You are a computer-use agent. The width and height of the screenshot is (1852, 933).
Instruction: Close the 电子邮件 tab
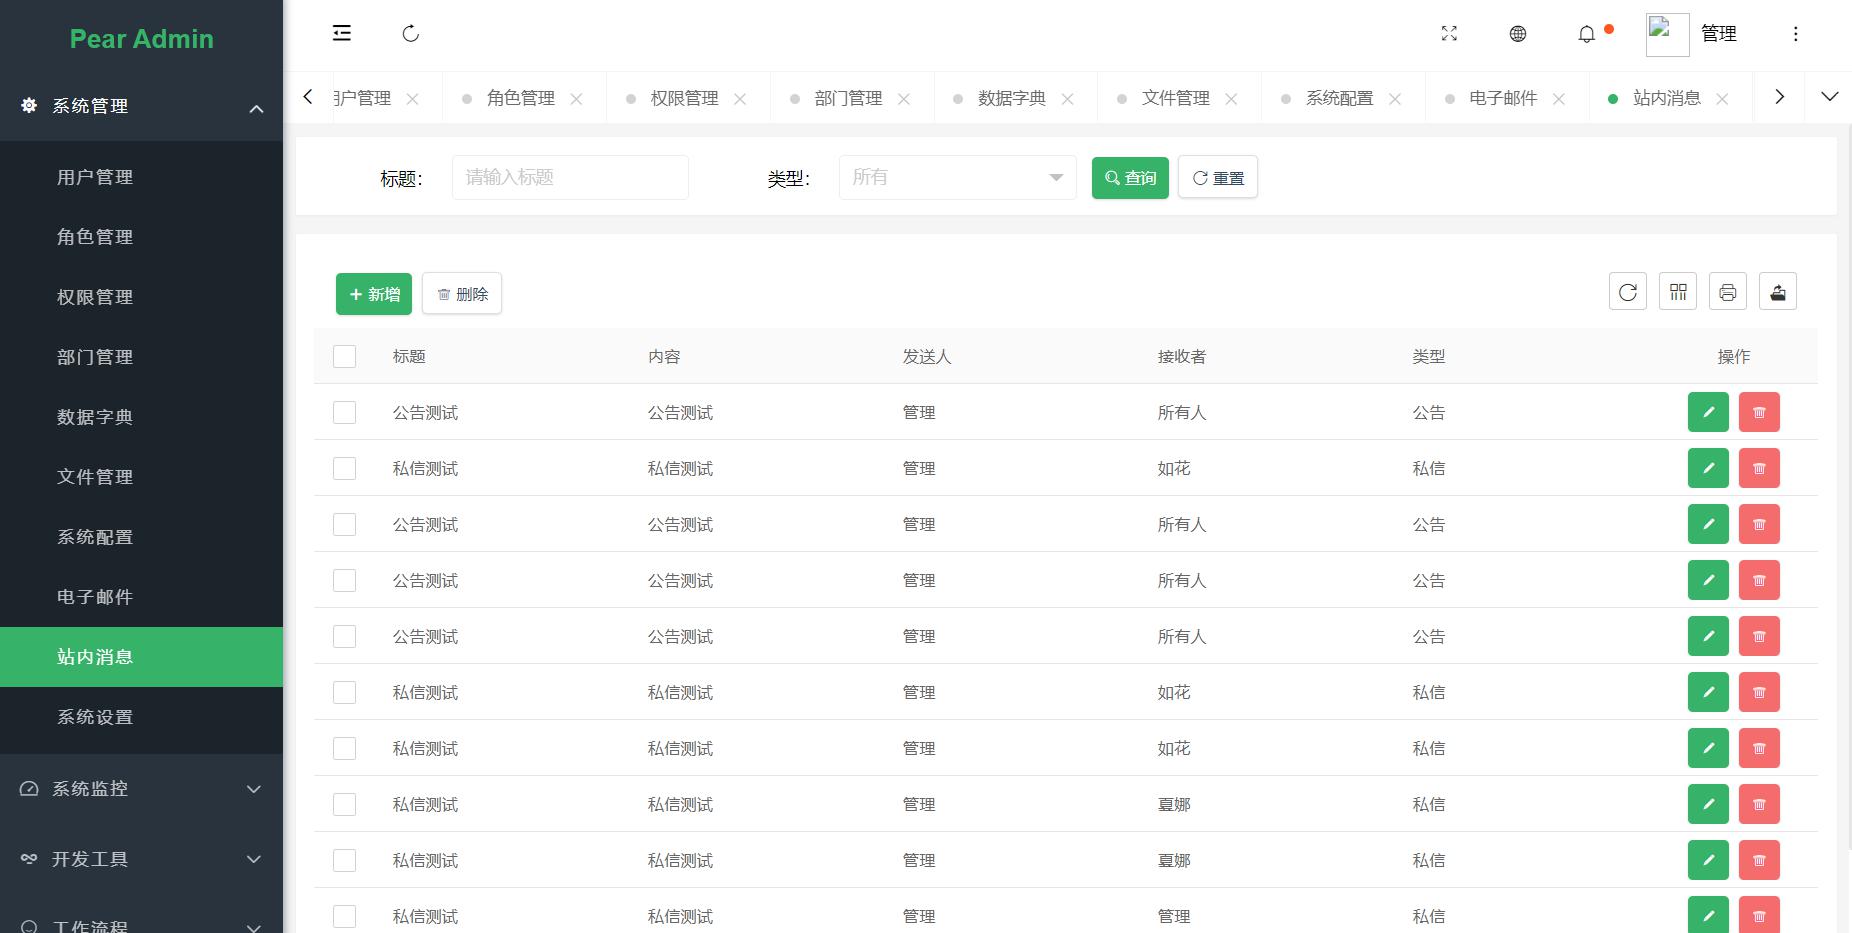1559,99
